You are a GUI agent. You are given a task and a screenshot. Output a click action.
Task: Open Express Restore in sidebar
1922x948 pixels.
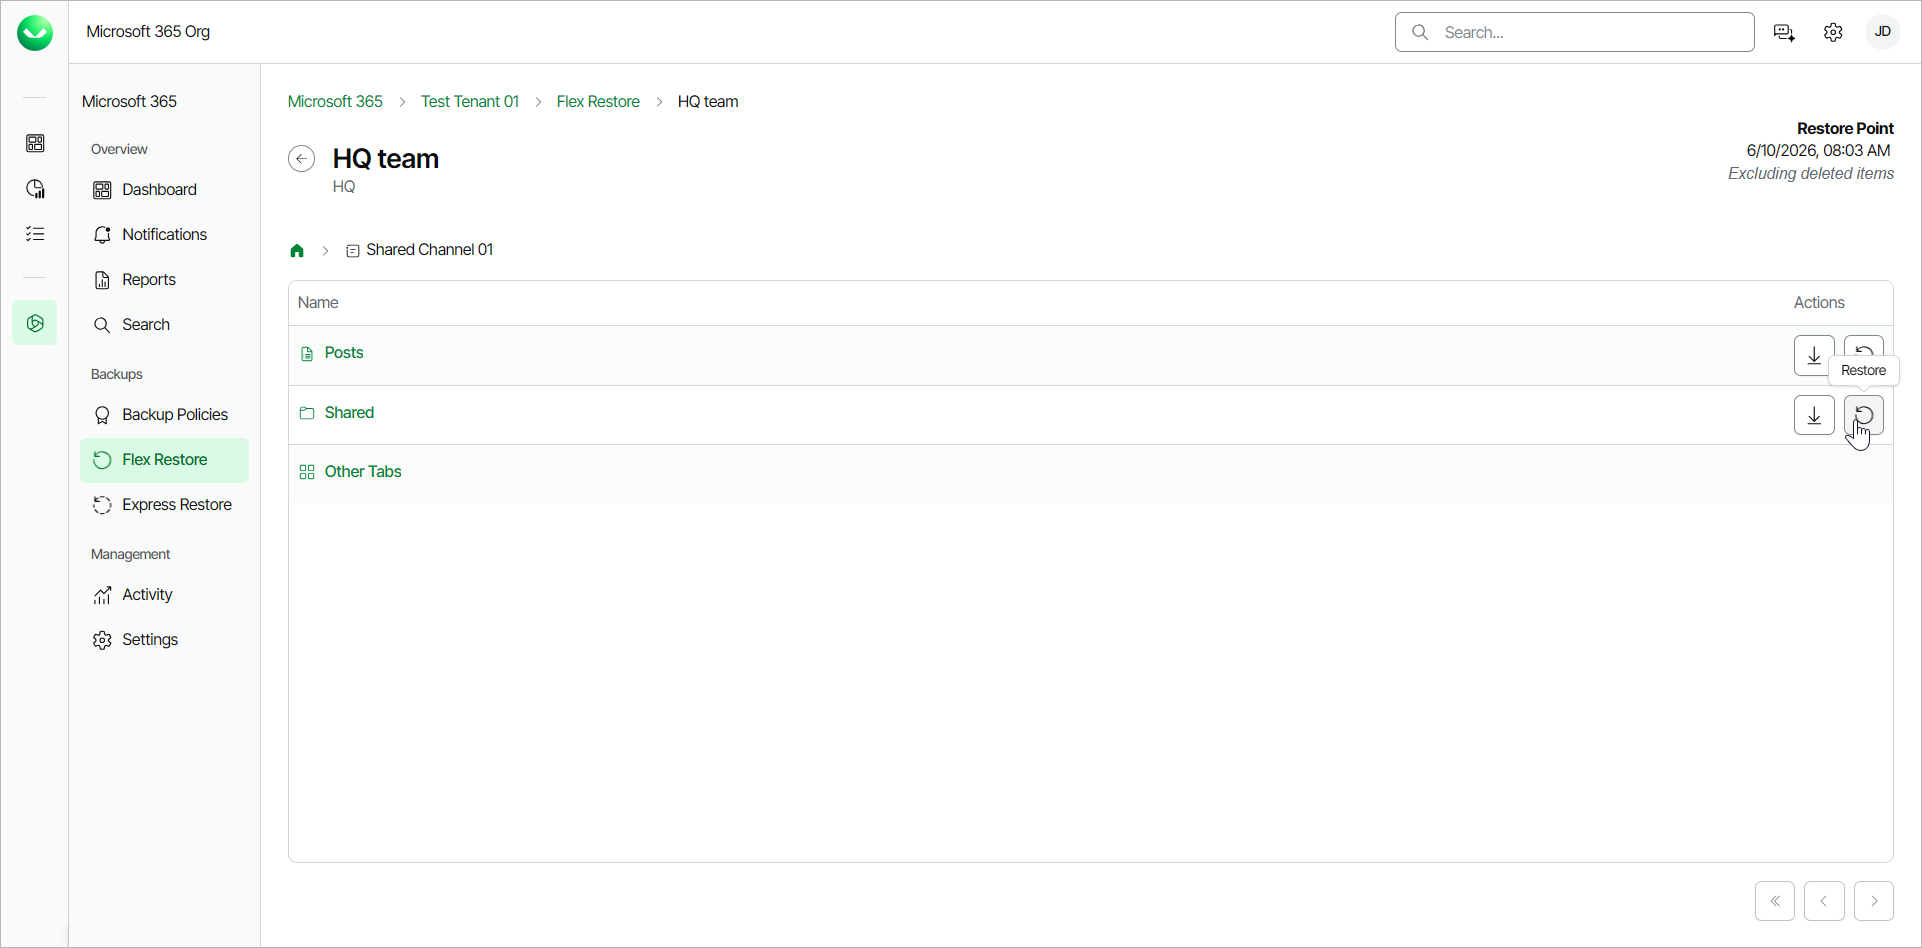[x=164, y=505]
